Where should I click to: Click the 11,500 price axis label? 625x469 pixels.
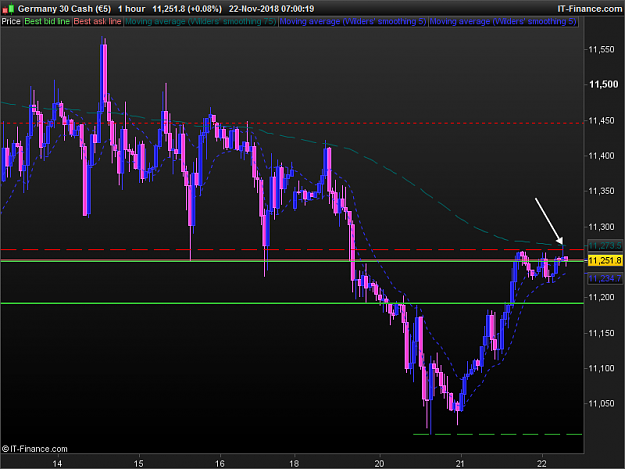coord(603,84)
